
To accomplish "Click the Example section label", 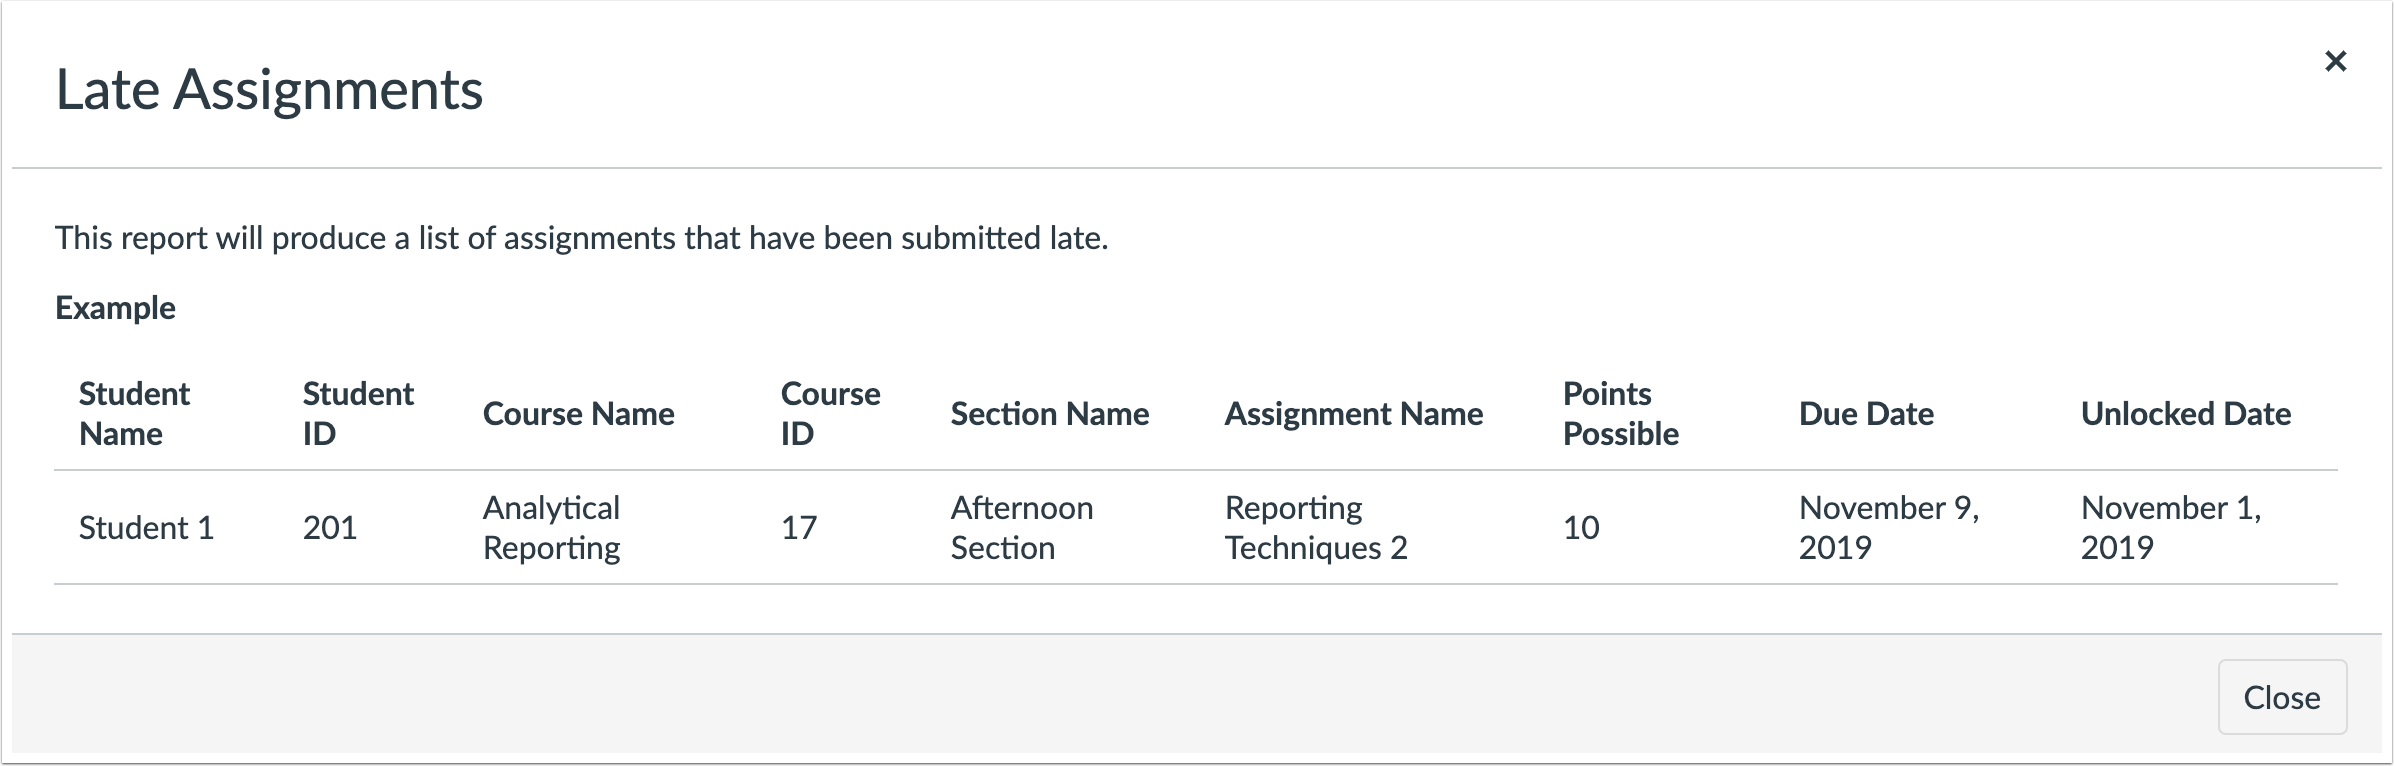I will pos(116,308).
